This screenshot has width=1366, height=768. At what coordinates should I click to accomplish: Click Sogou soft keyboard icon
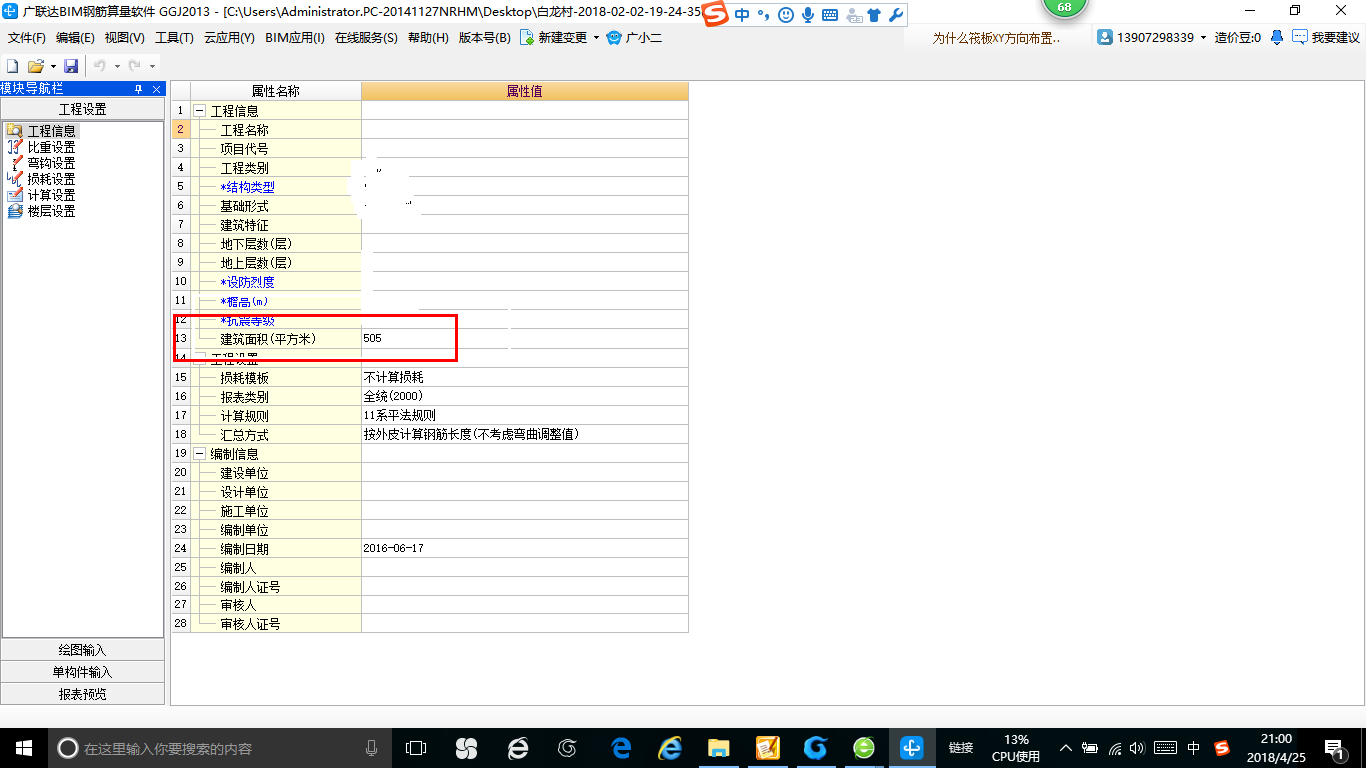point(829,15)
